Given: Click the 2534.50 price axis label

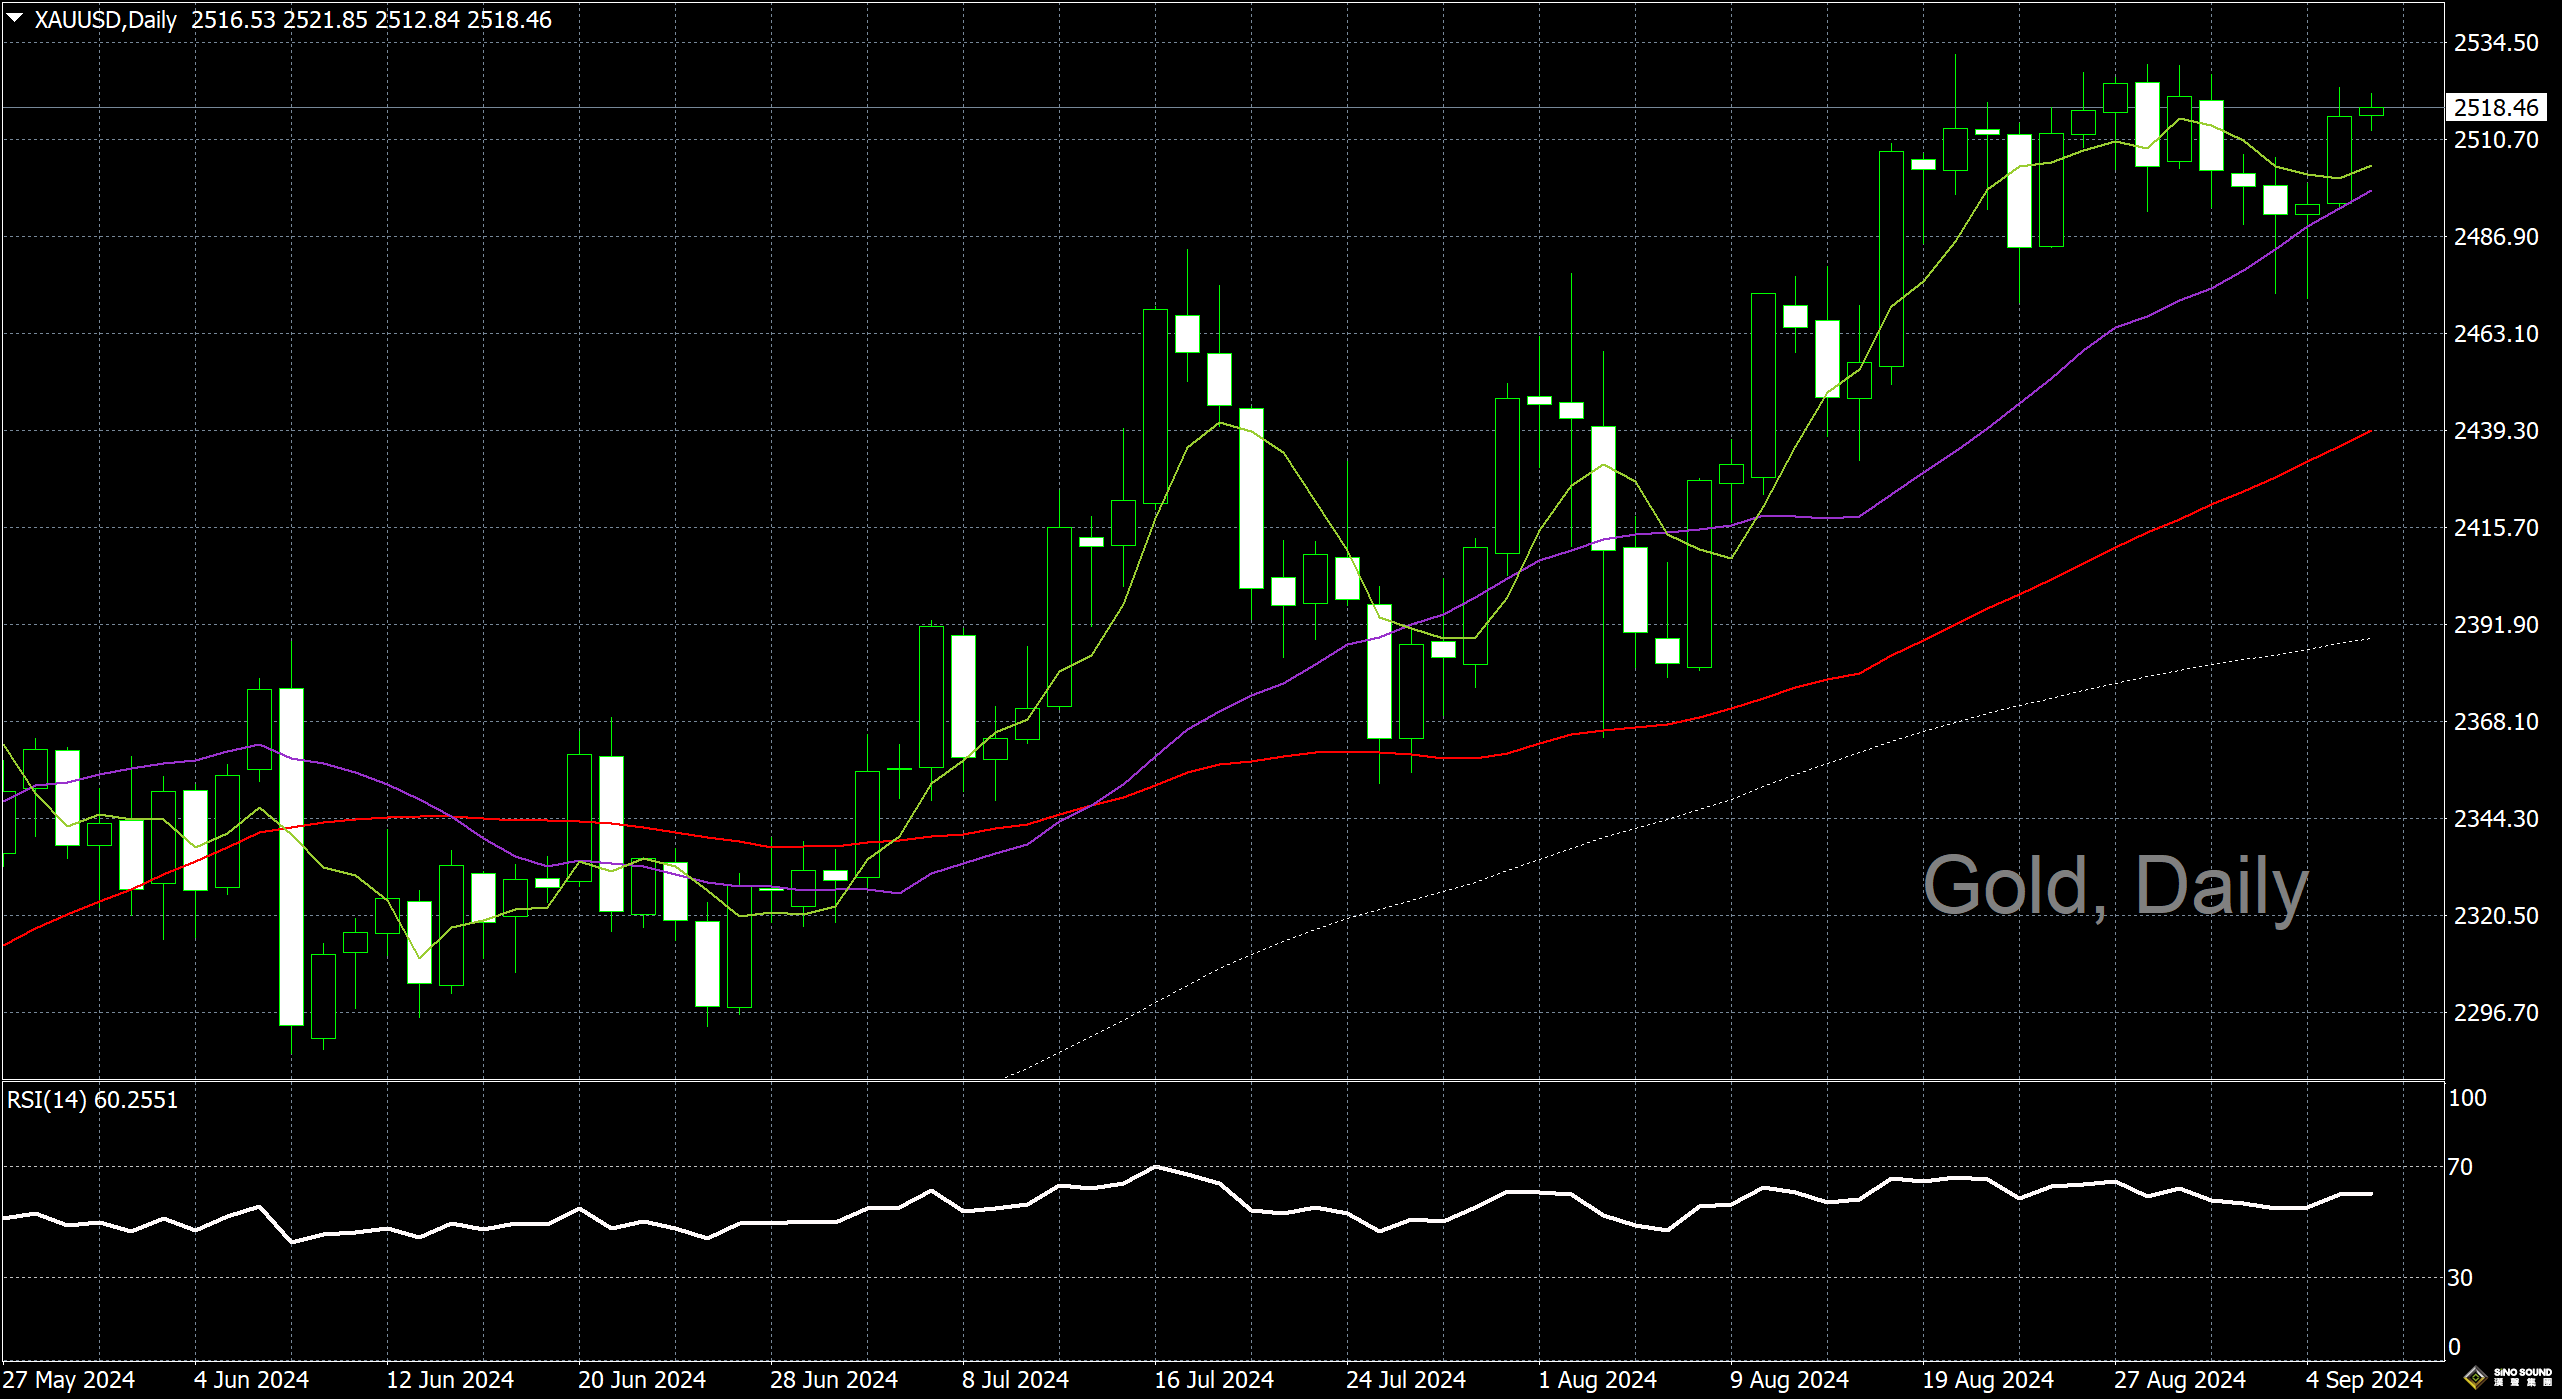Looking at the screenshot, I should pyautogui.click(x=2496, y=43).
